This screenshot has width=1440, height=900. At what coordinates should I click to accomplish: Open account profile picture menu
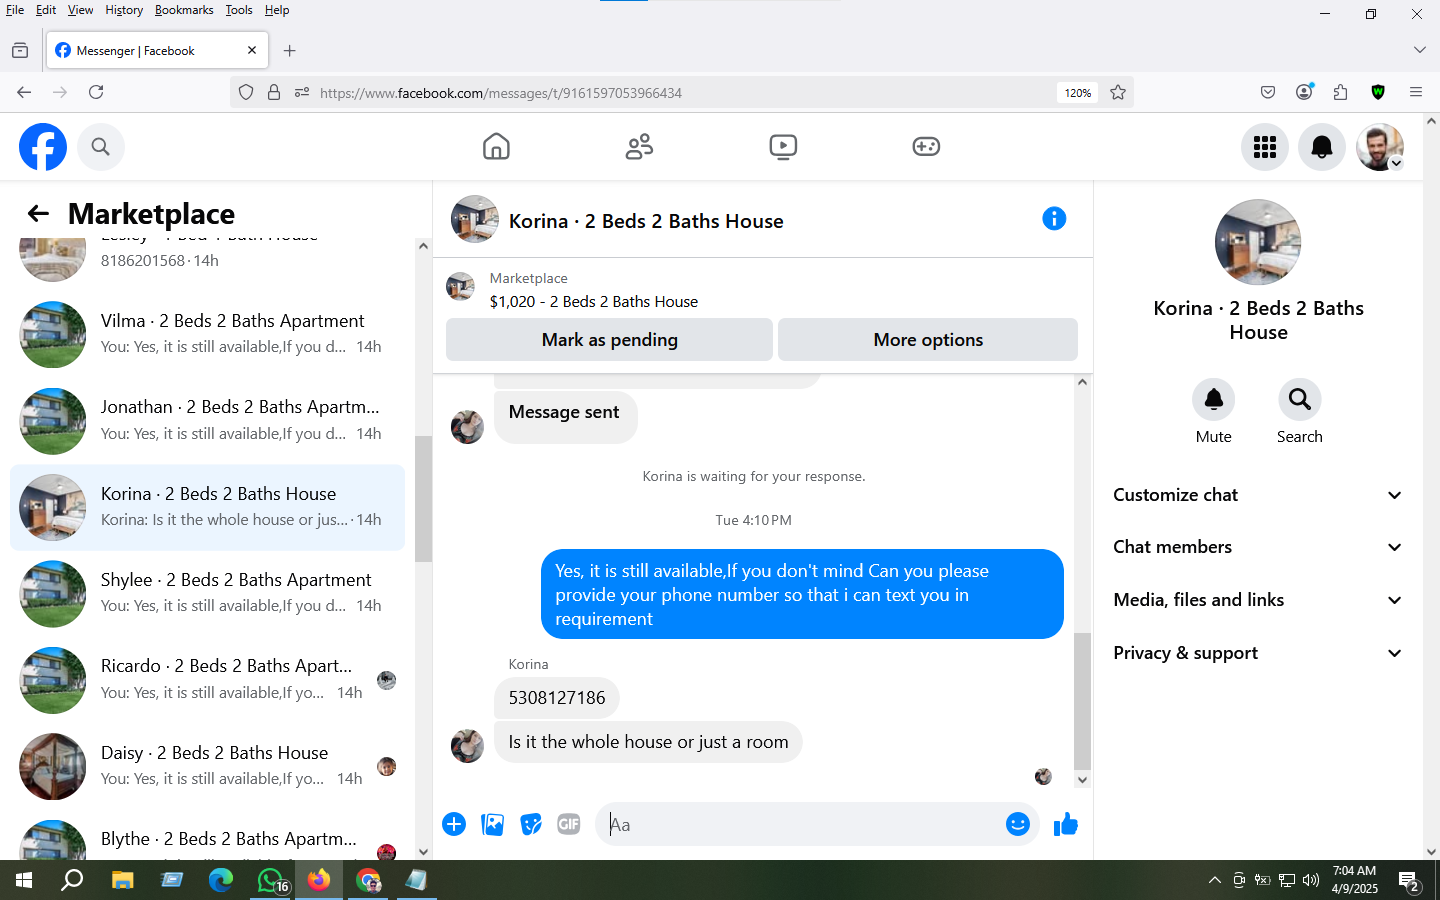point(1380,147)
